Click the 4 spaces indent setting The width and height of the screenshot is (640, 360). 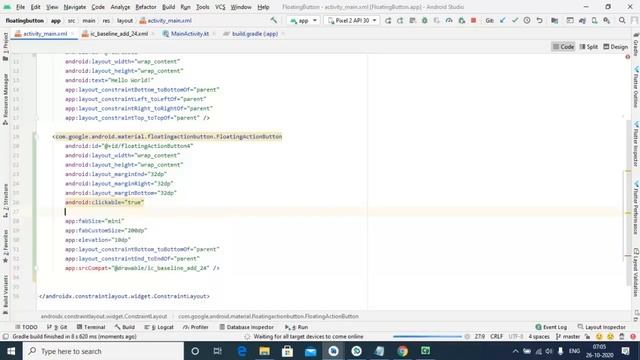pos(539,337)
